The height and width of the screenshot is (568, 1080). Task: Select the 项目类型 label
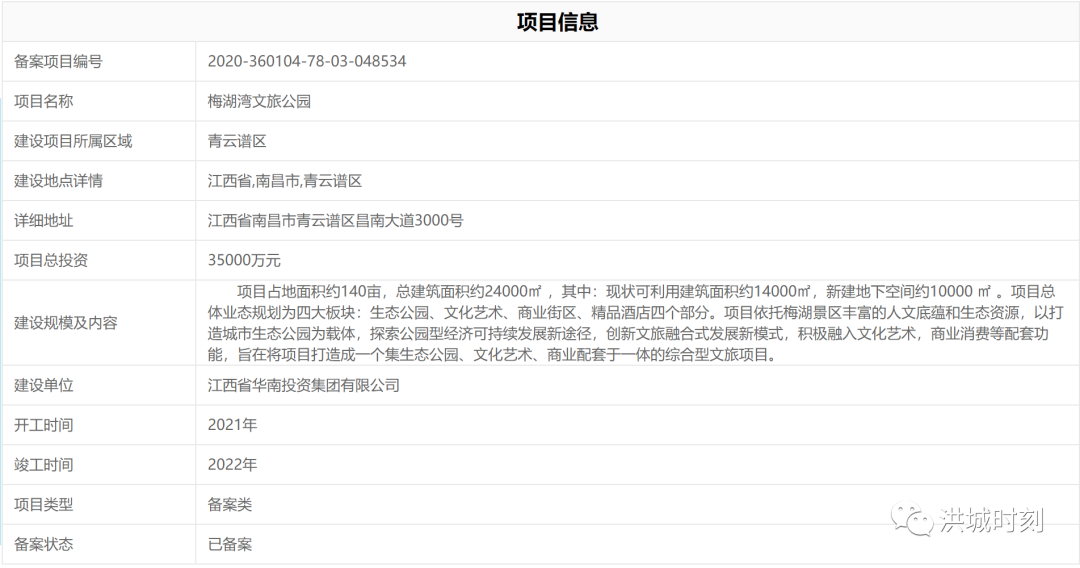pos(43,505)
